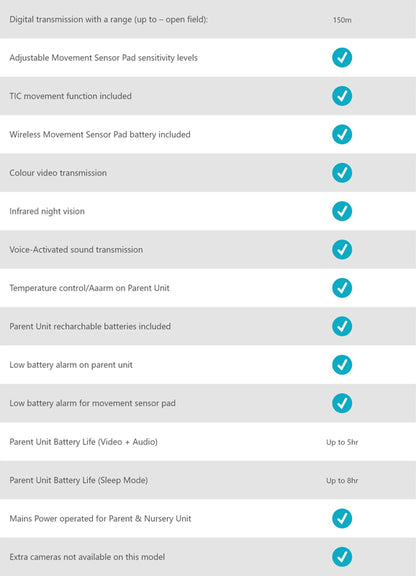The image size is (416, 576).
Task: Click checkmark next to Extra cameras not available
Action: (342, 557)
